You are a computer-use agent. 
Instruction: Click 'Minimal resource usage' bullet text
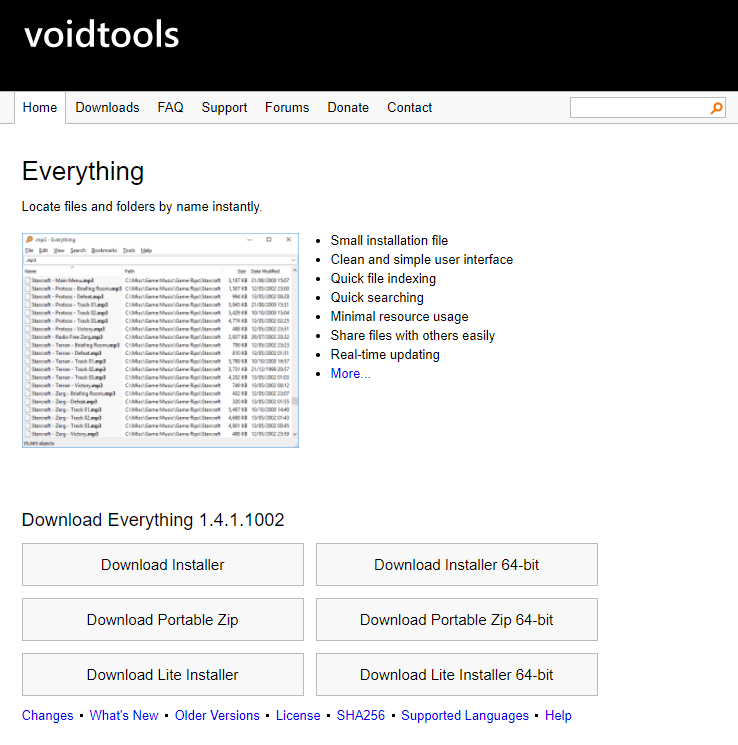400,316
